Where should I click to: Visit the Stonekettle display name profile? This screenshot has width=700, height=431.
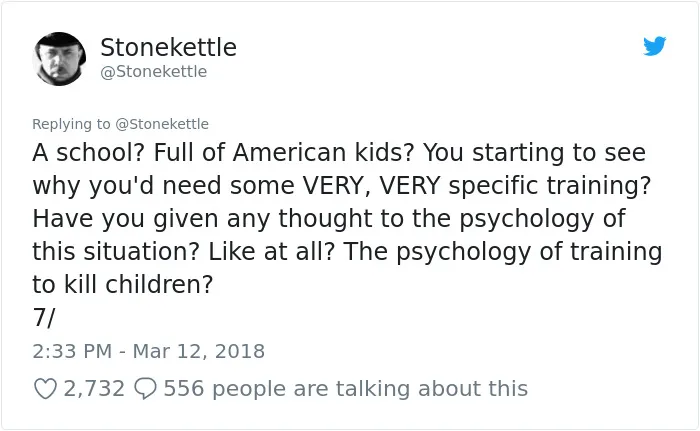(168, 47)
